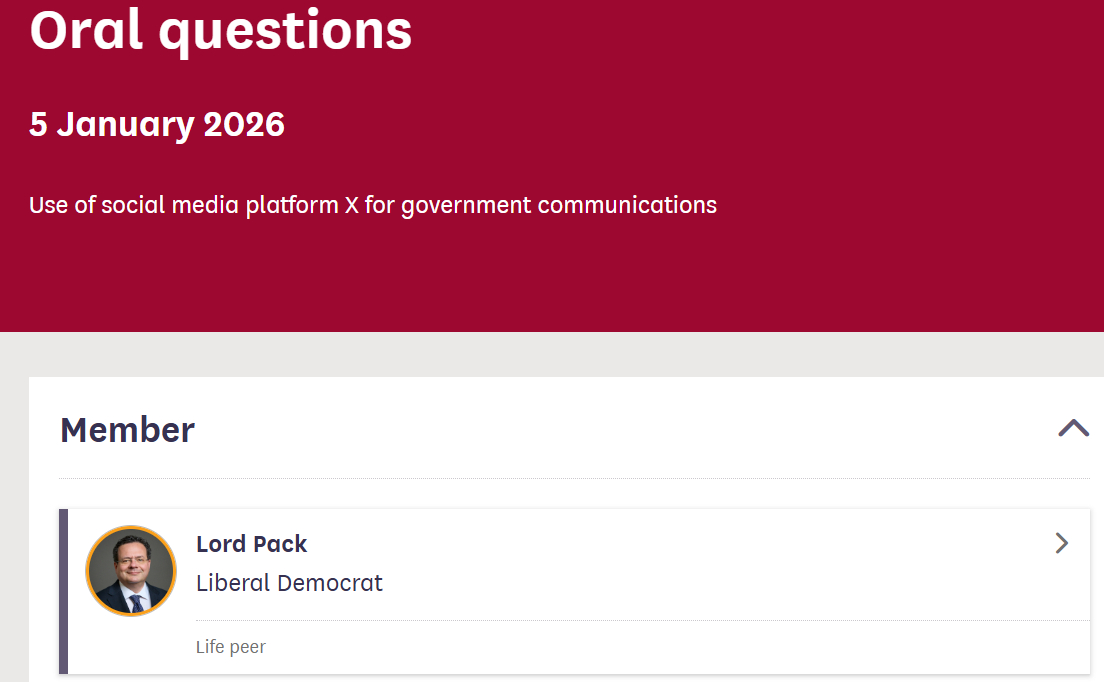Open Lord Pack's portrait photo
Viewport: 1104px width, 682px height.
click(131, 571)
